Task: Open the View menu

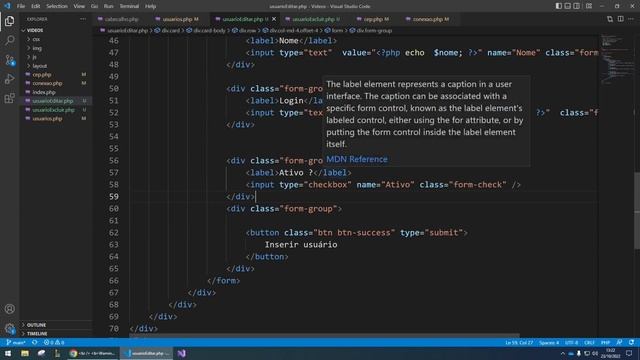Action: pyautogui.click(x=79, y=6)
